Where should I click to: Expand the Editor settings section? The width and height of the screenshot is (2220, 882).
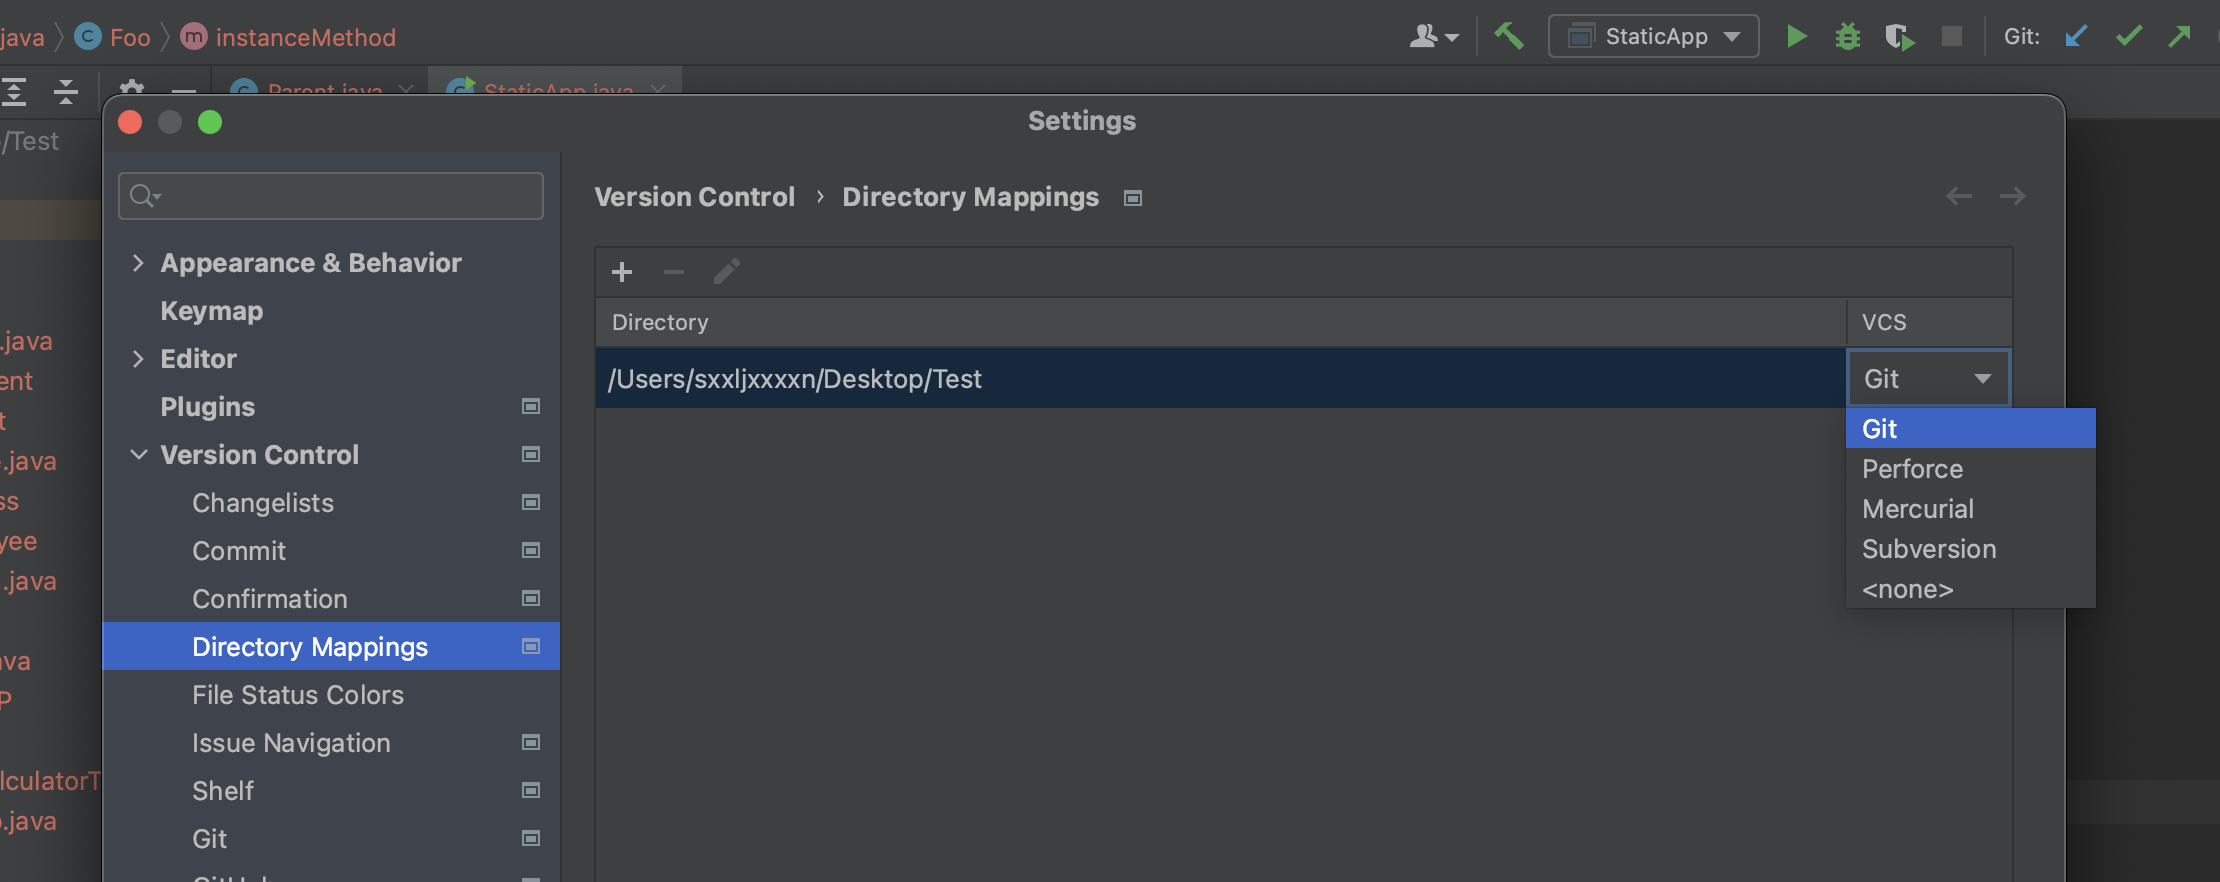(x=138, y=359)
